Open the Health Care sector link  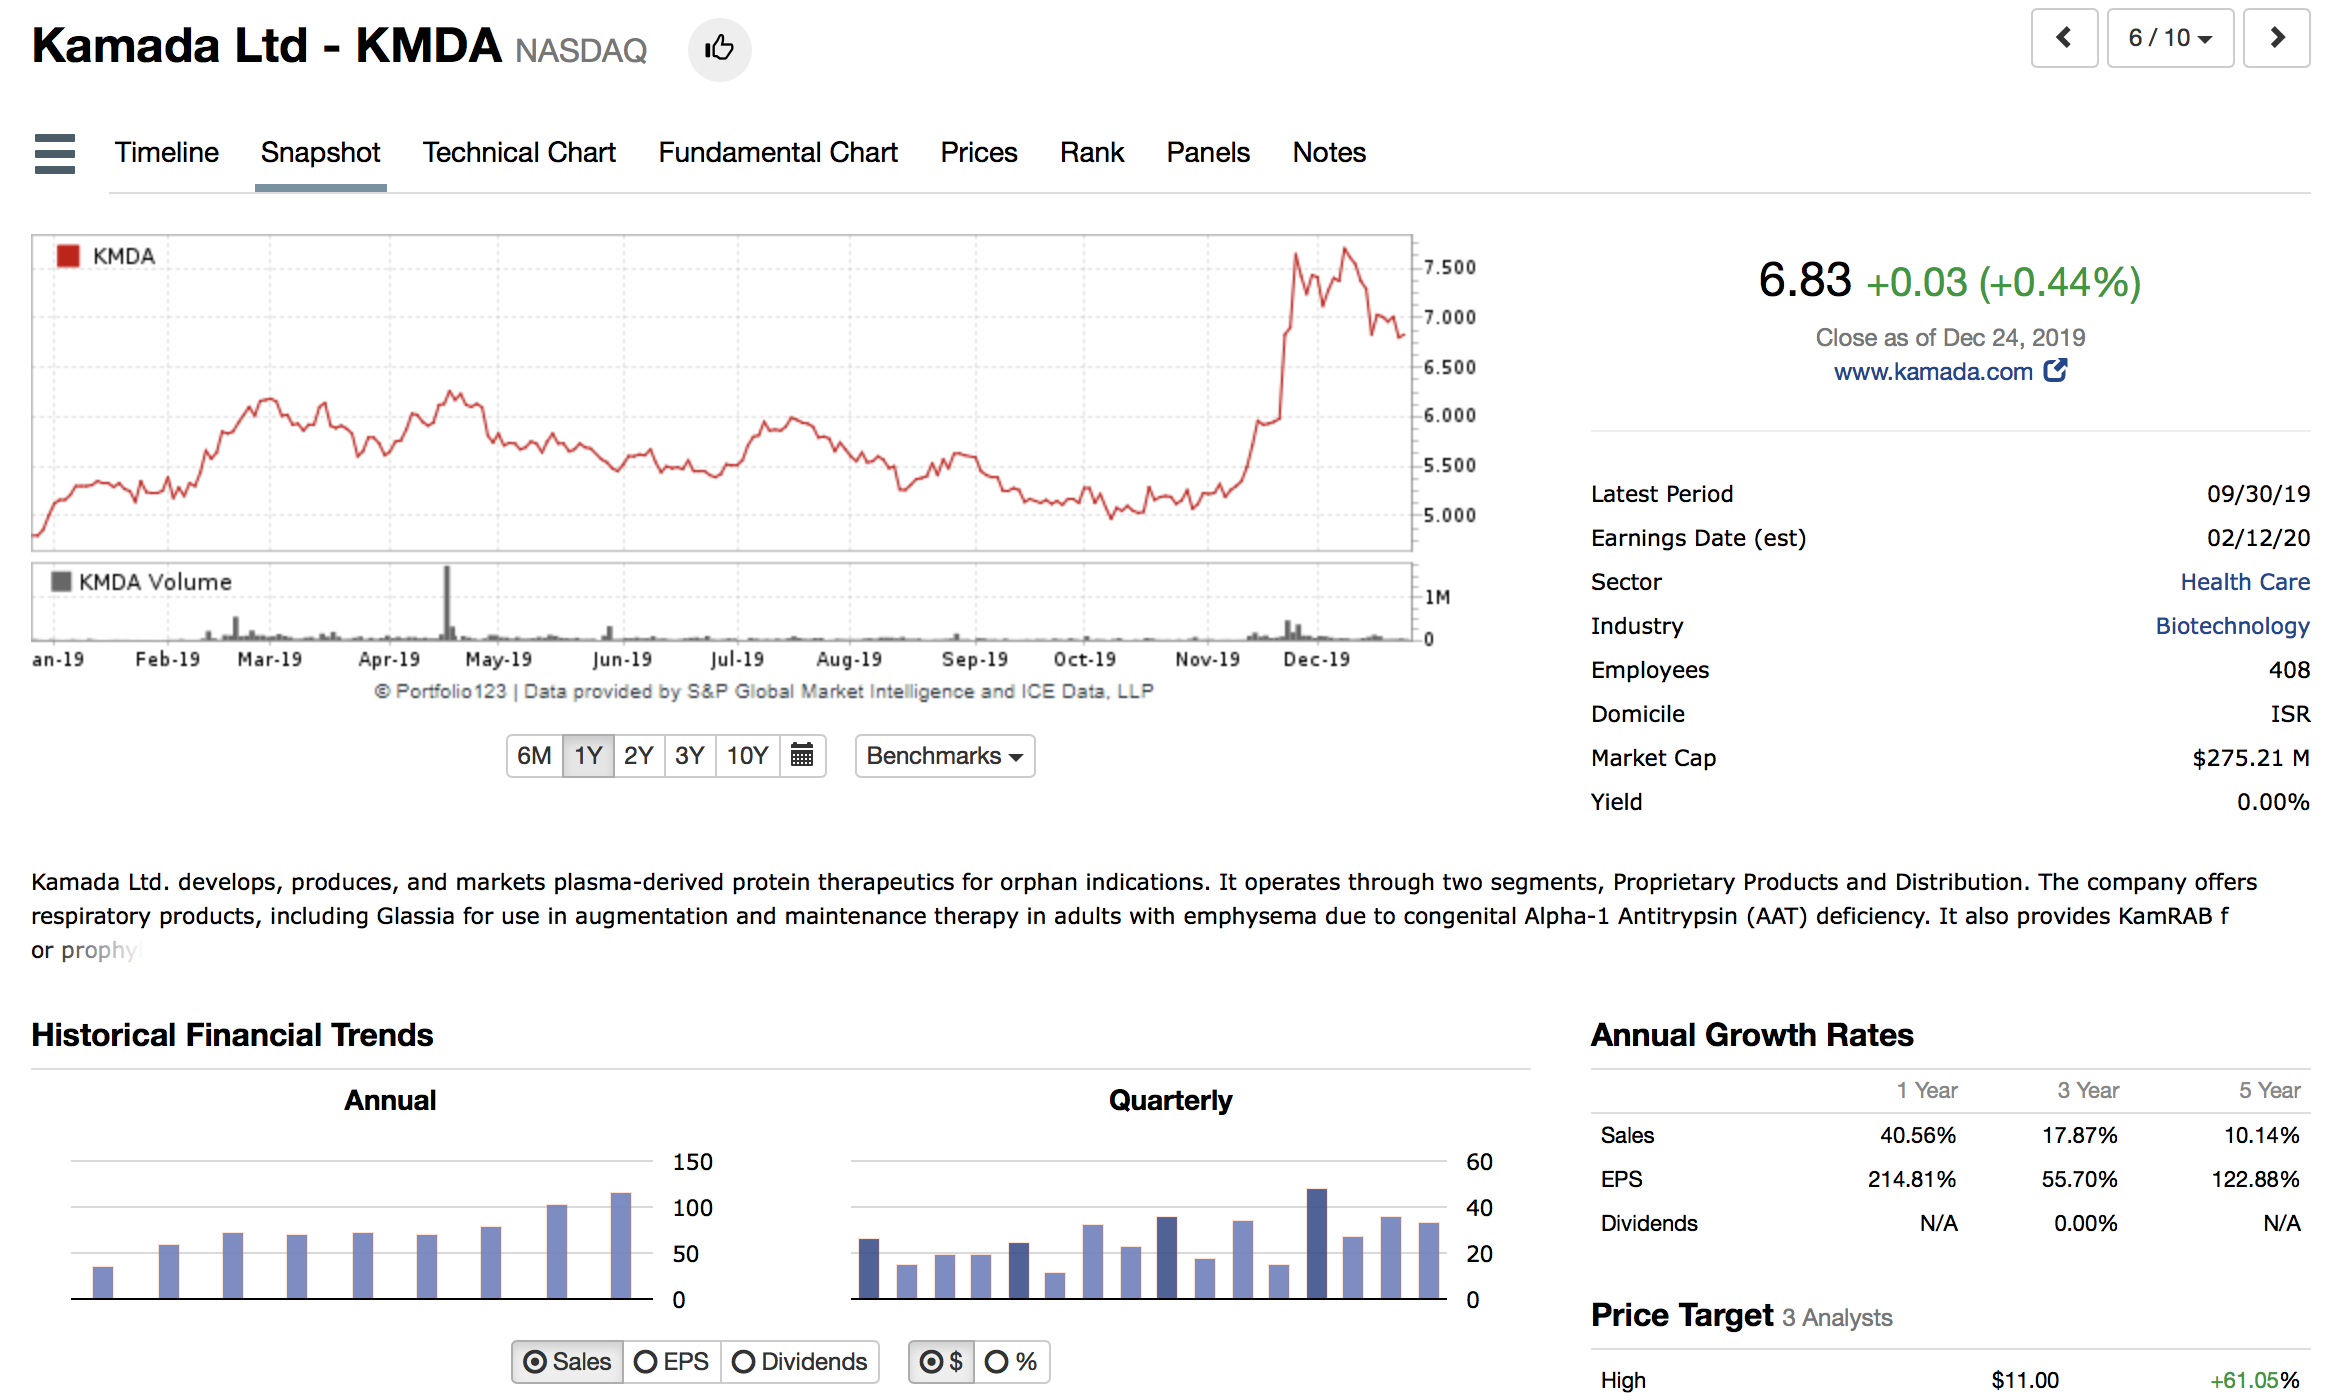click(2244, 582)
